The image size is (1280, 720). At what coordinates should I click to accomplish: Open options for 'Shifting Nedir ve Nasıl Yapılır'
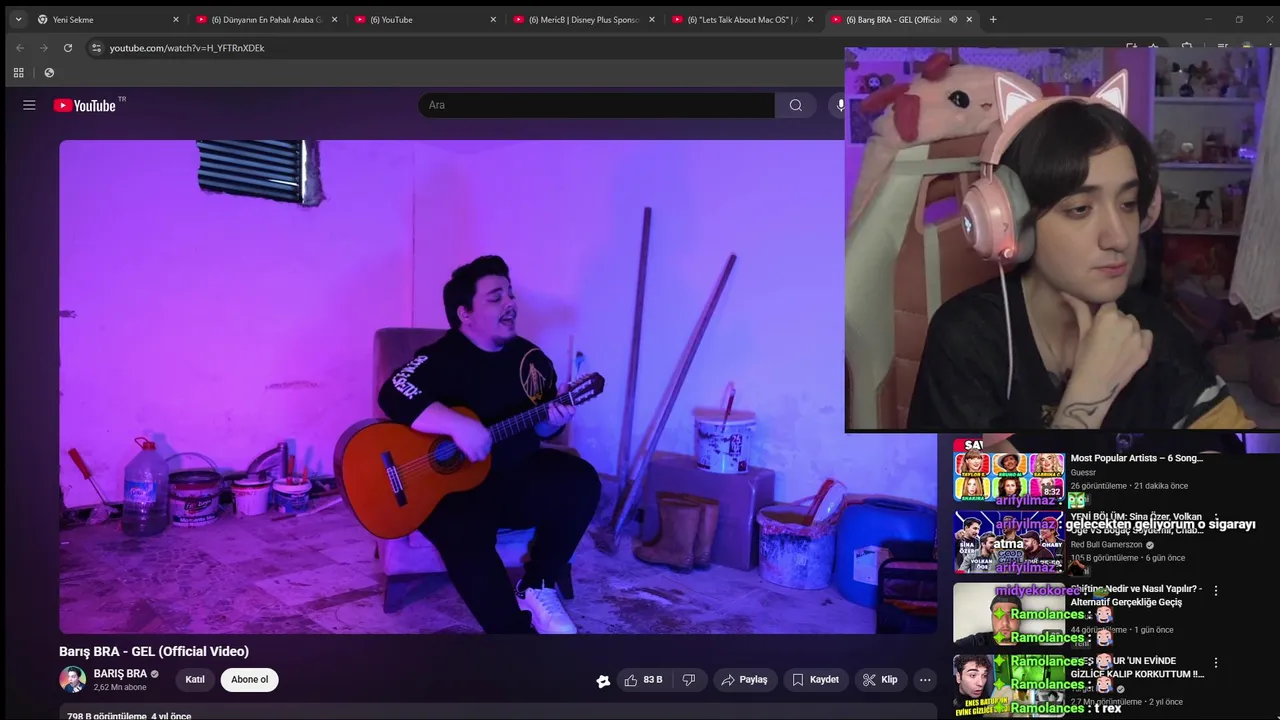[1216, 591]
